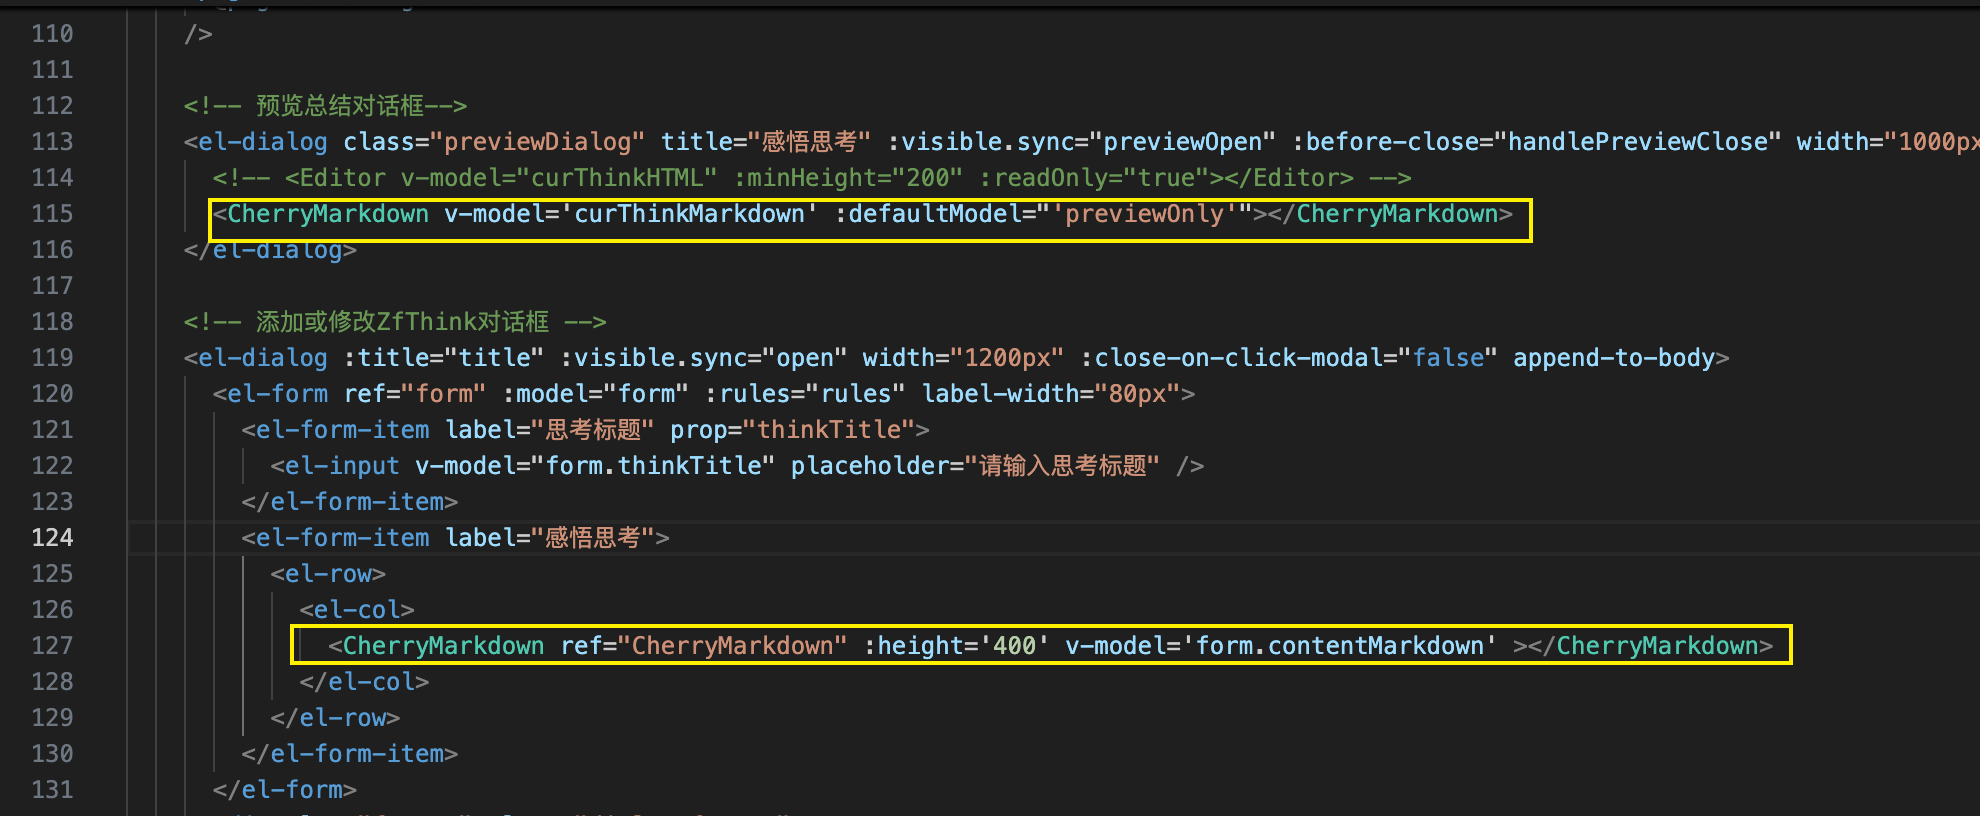Click prop="thinkTitle" on line 121
The width and height of the screenshot is (1980, 816).
coord(793,430)
